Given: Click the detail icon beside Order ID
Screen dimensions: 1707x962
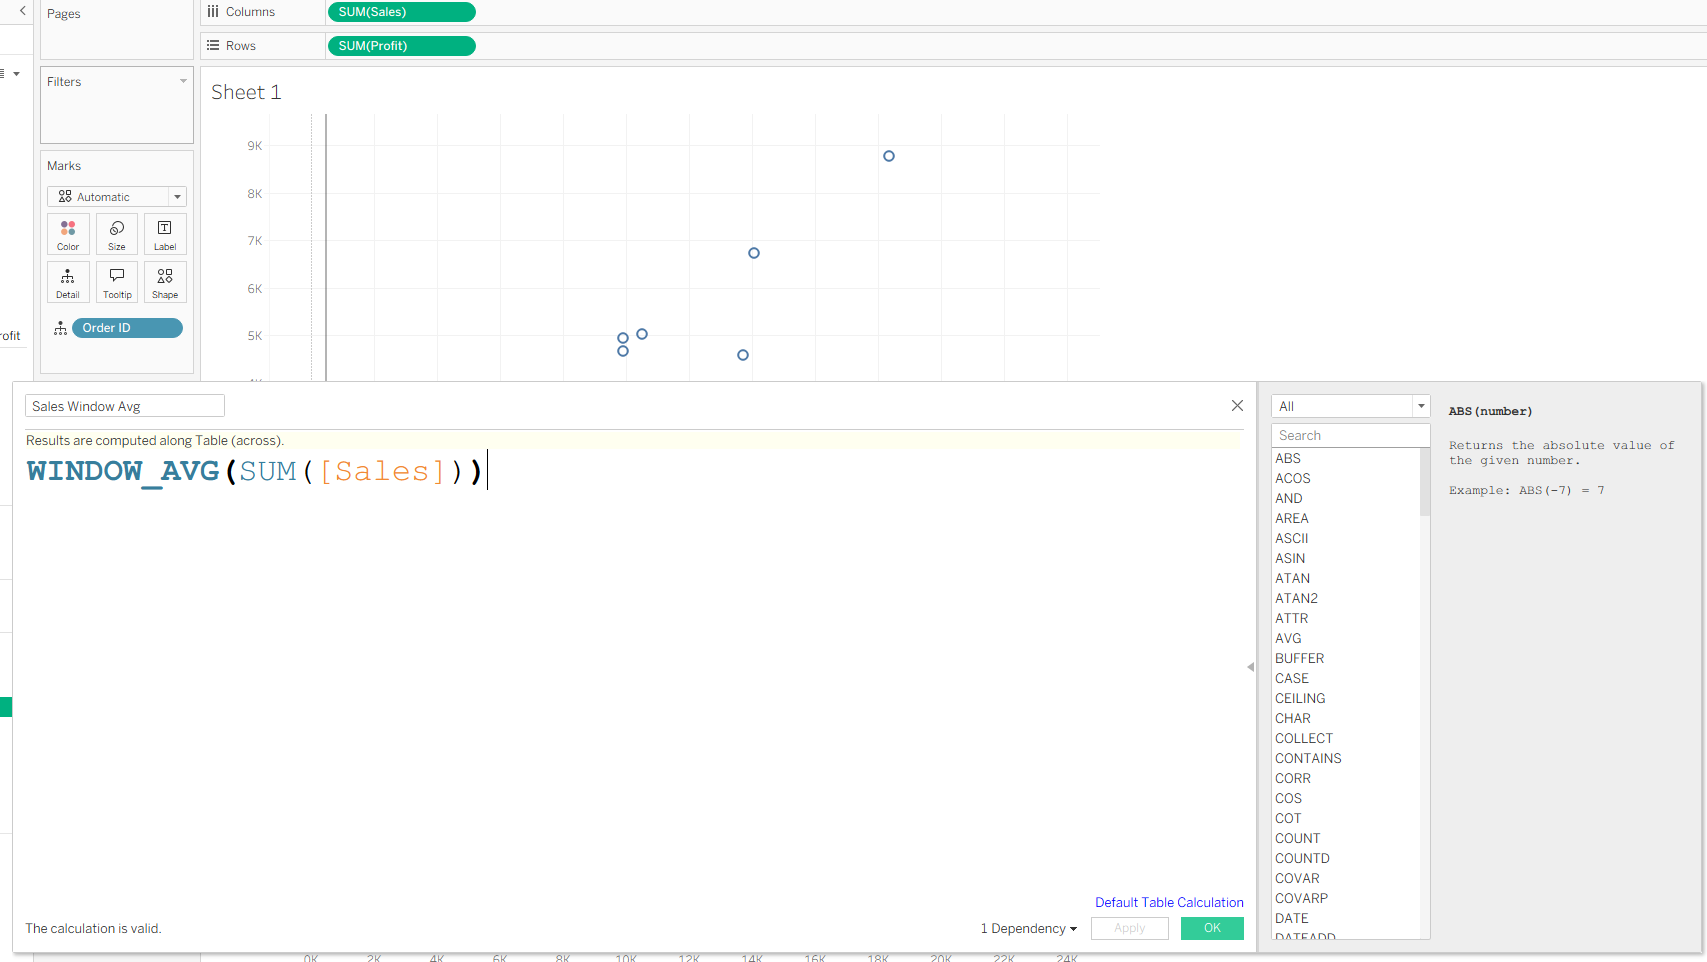Looking at the screenshot, I should point(60,328).
